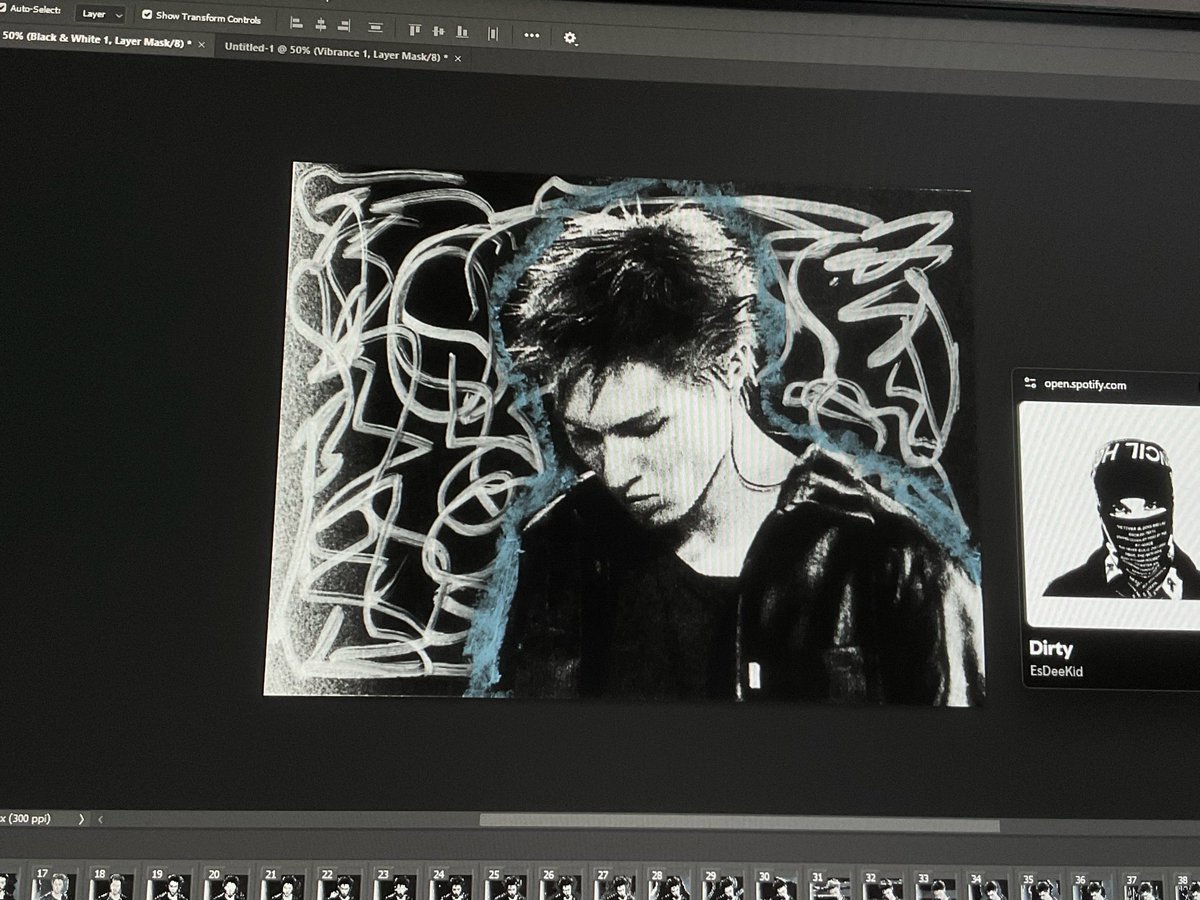Screen dimensions: 1200x900
Task: Align vertical centers of layers
Action: point(438,31)
